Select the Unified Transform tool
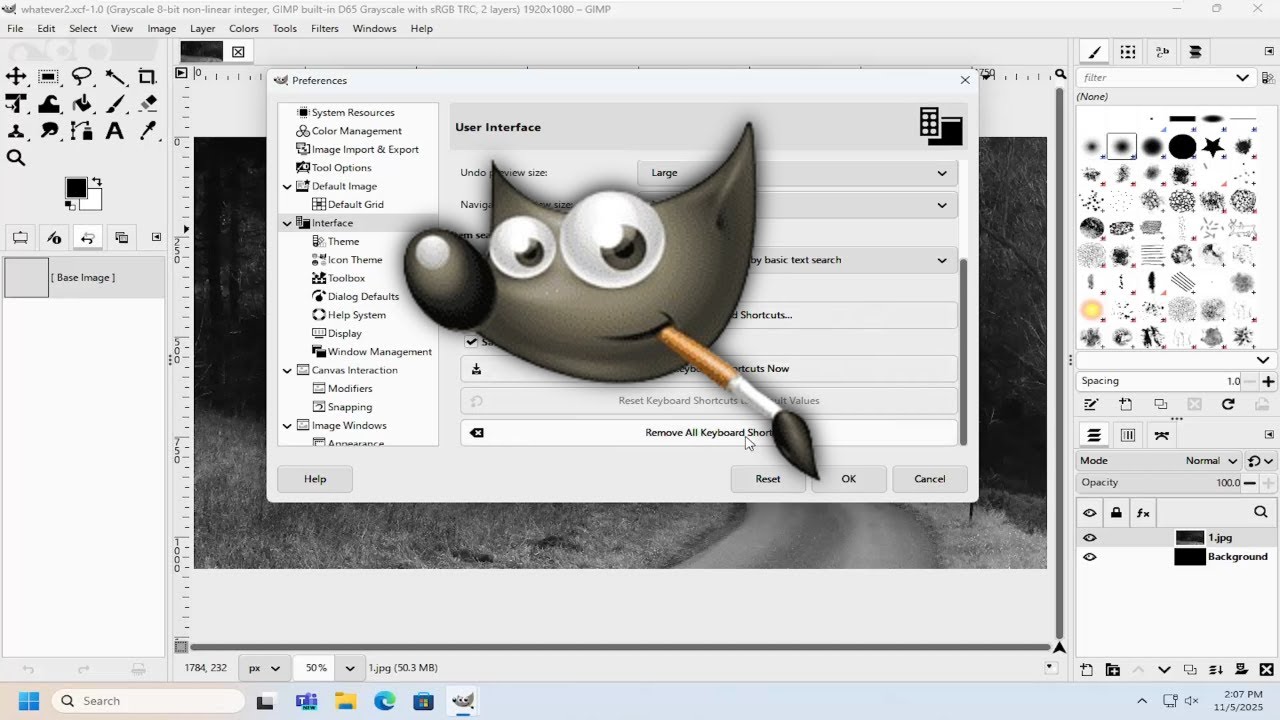The height and width of the screenshot is (720, 1280). (16, 103)
